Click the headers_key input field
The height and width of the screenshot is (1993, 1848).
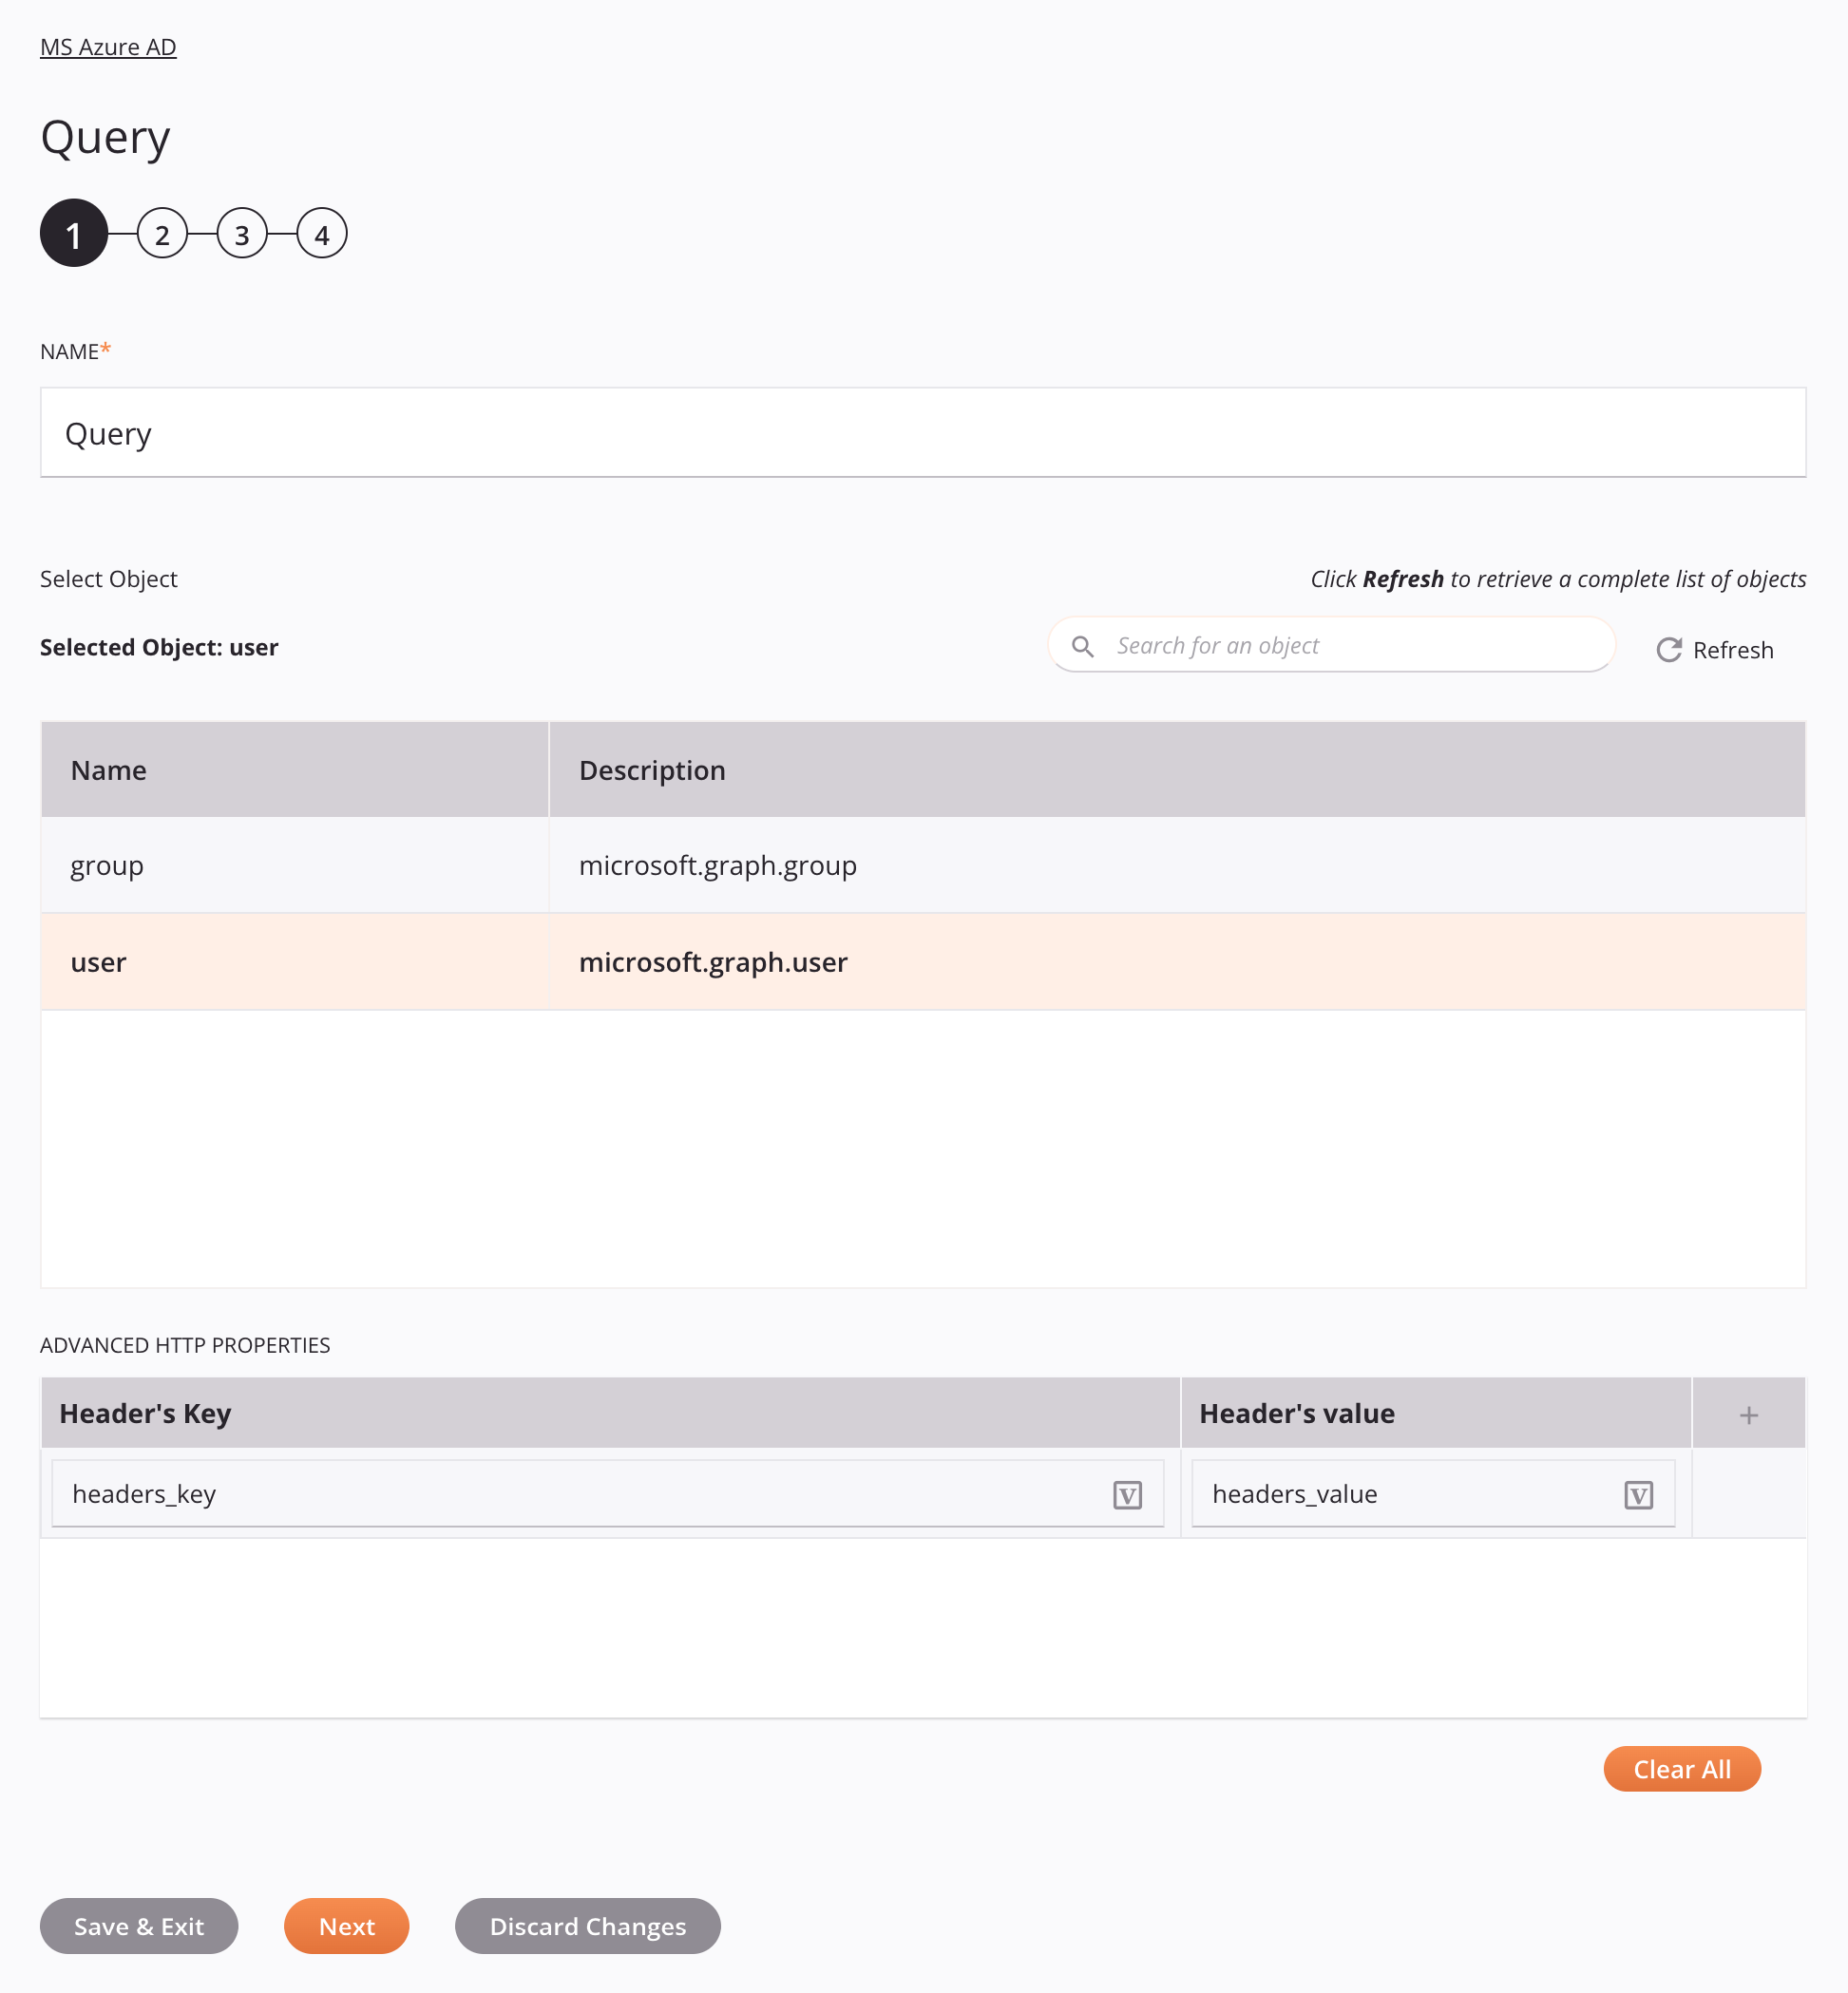pos(608,1493)
